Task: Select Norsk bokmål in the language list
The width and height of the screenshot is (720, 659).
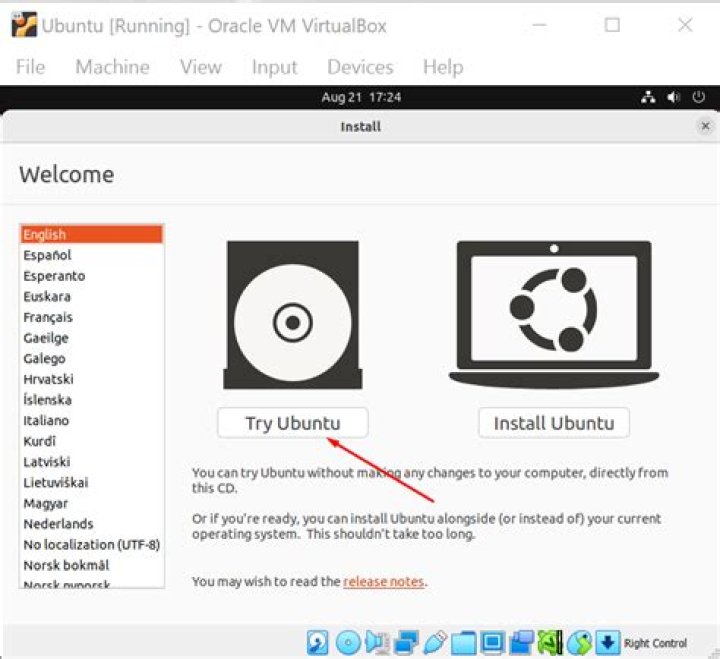Action: [x=91, y=565]
